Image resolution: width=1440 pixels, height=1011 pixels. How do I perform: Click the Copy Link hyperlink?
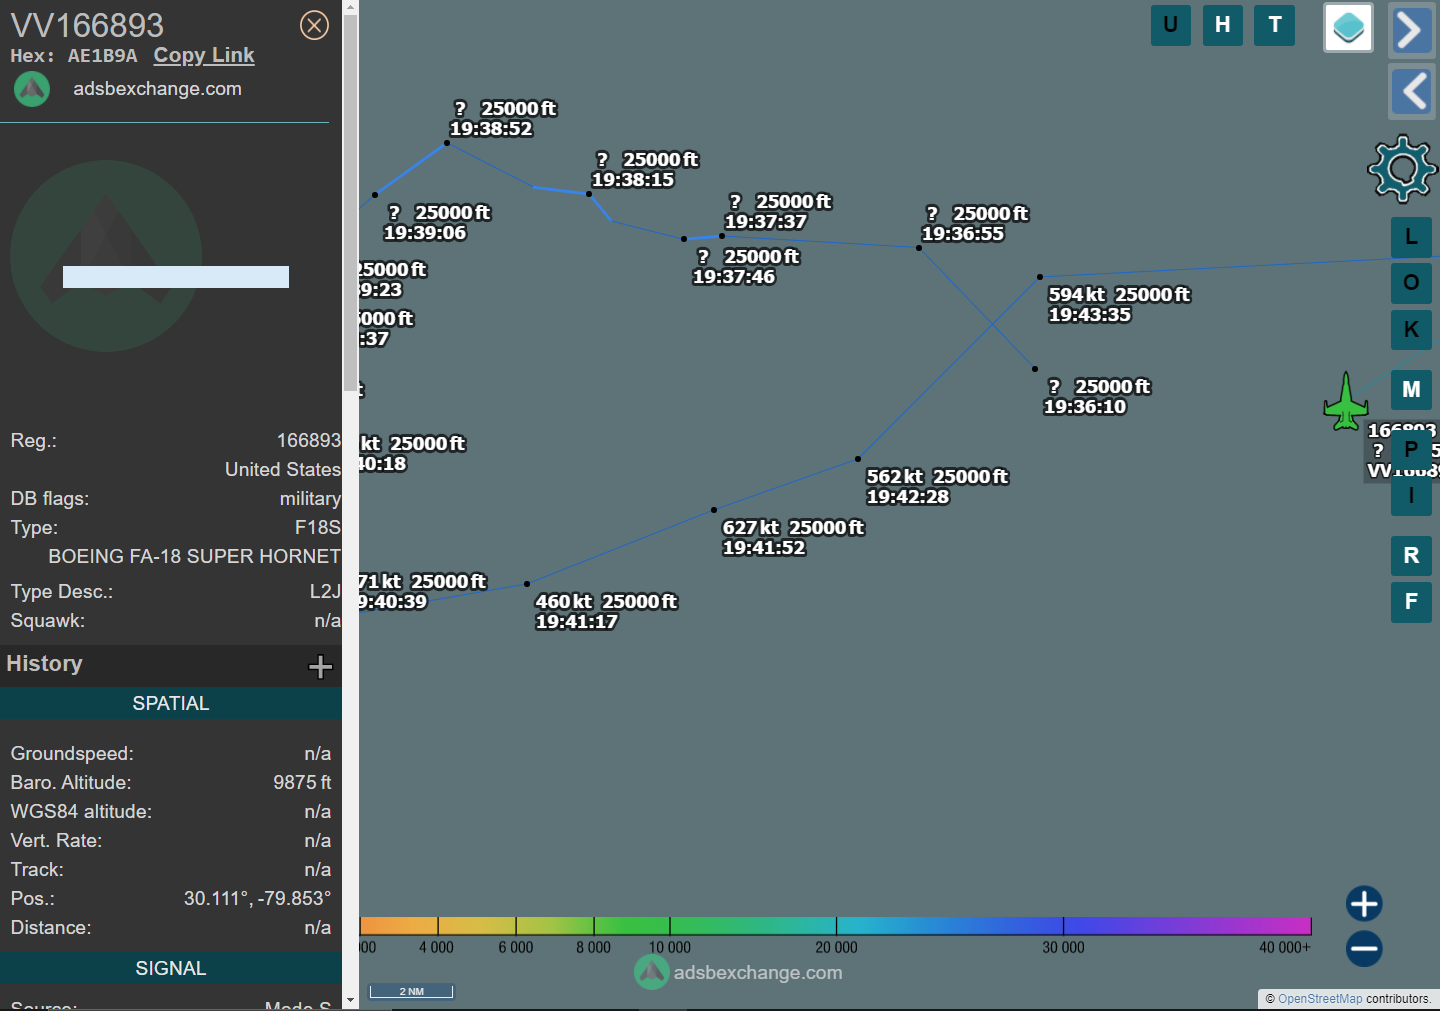[204, 55]
